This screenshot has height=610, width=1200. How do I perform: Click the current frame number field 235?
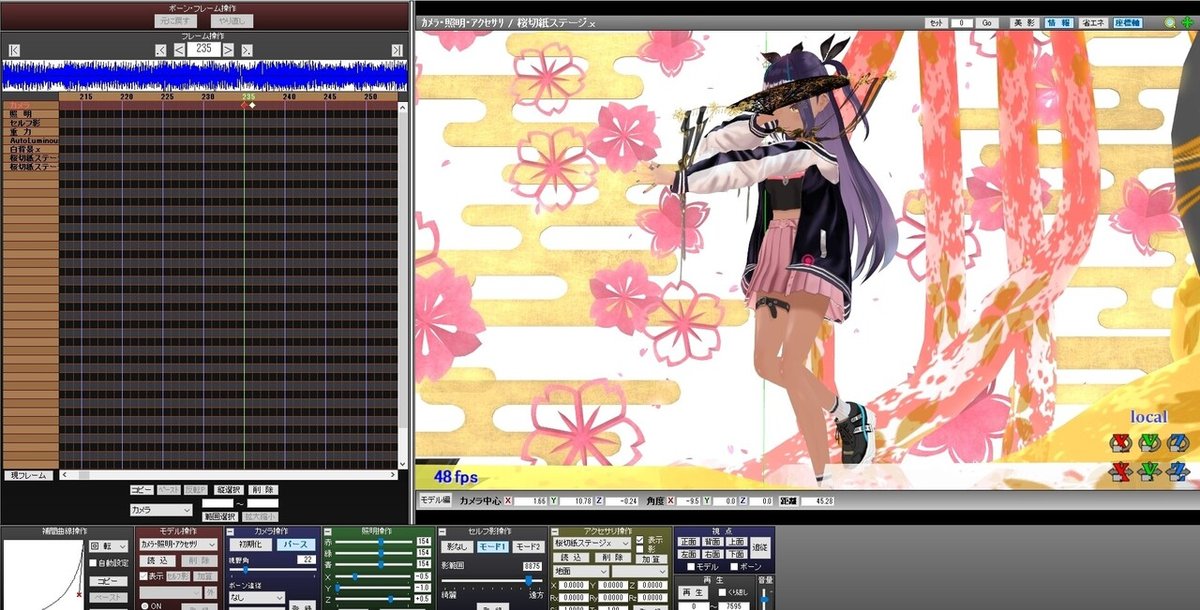click(x=204, y=48)
